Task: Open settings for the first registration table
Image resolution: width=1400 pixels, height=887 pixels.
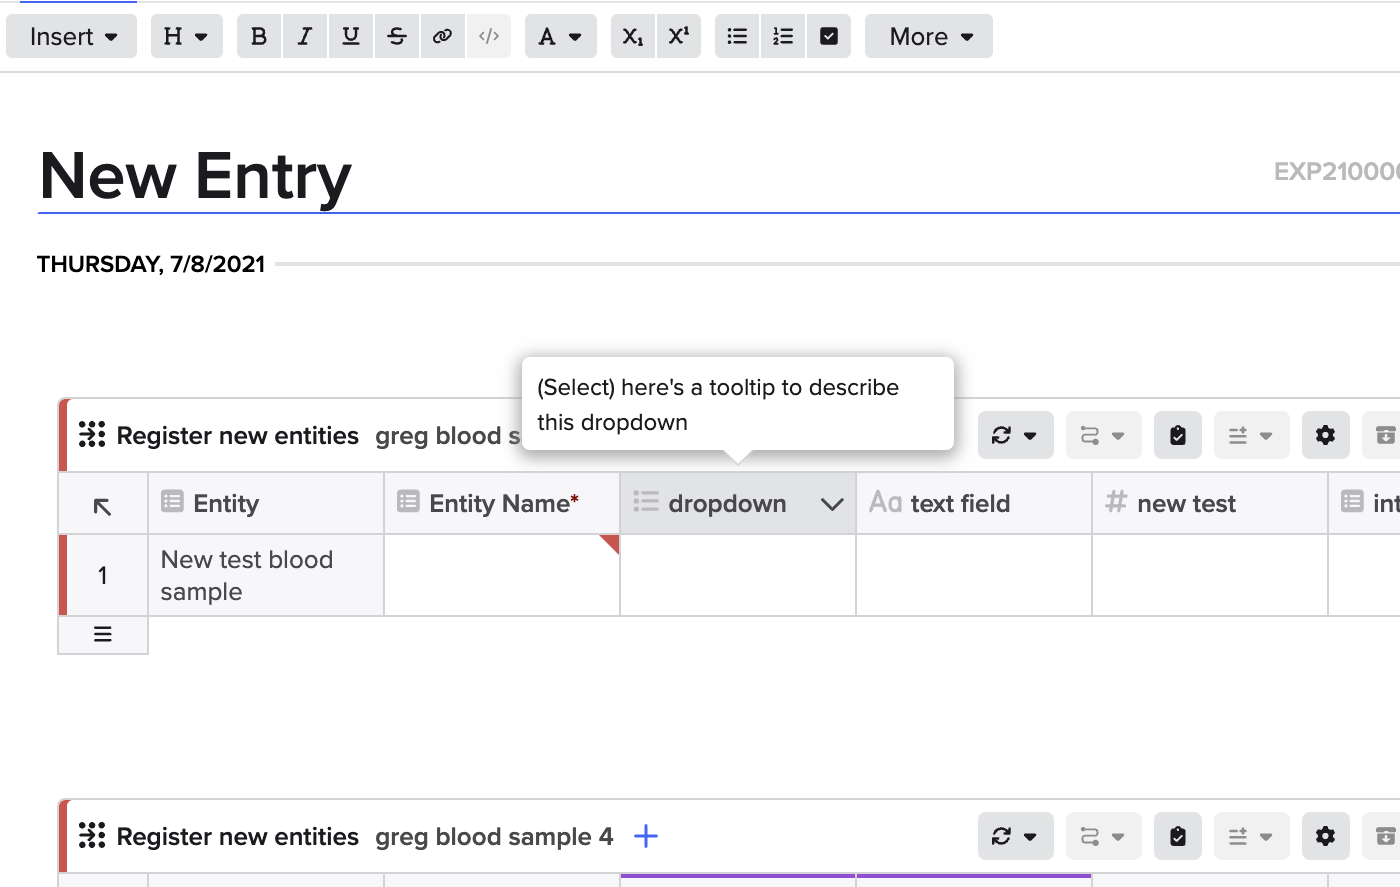Action: tap(1325, 435)
